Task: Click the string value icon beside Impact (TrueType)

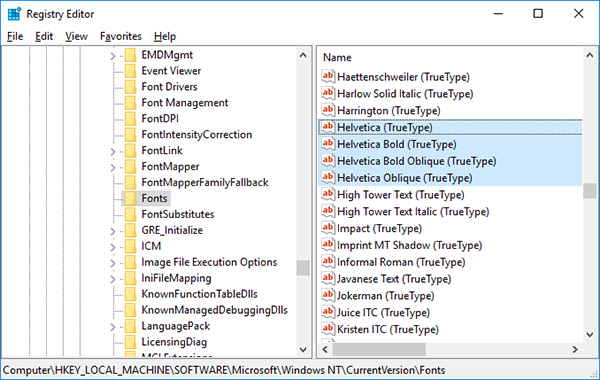Action: [328, 228]
